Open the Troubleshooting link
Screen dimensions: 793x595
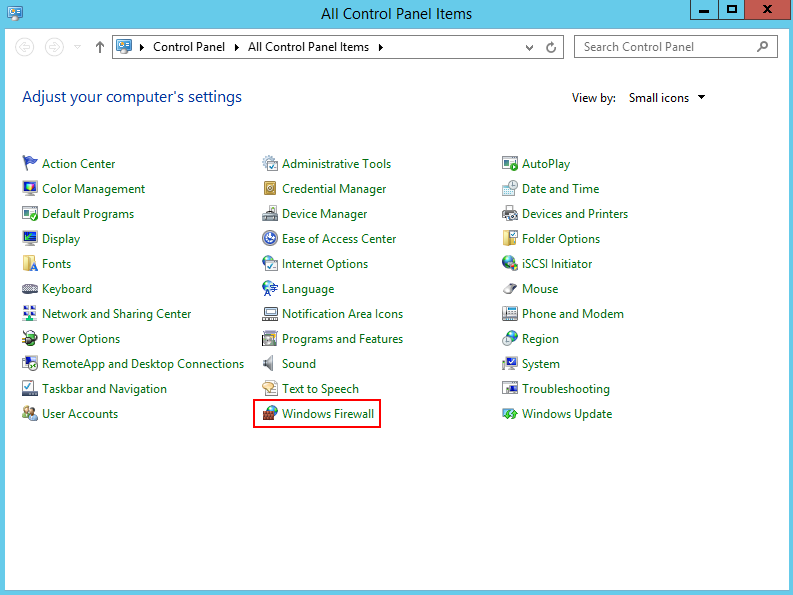click(565, 389)
